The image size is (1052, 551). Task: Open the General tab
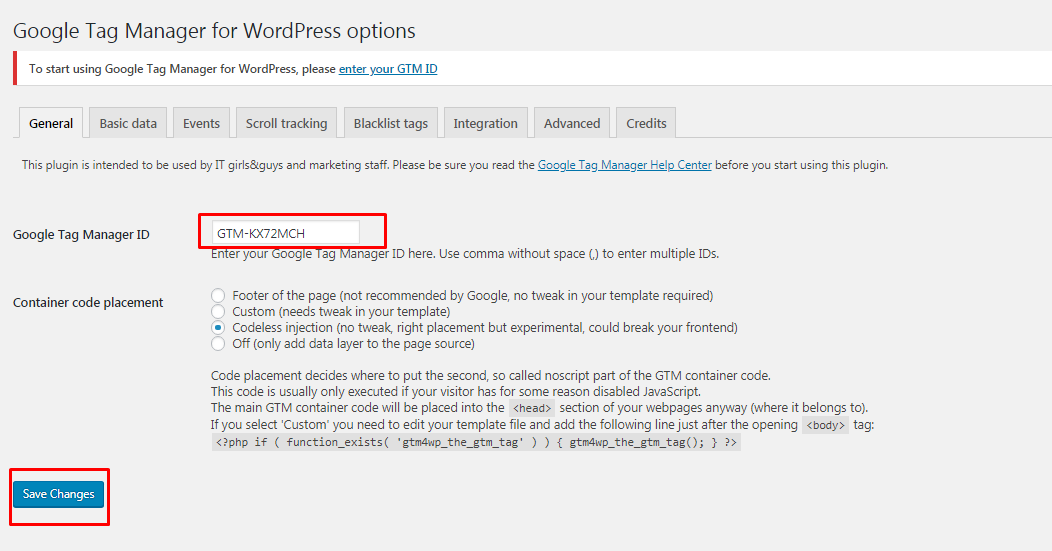(x=51, y=123)
